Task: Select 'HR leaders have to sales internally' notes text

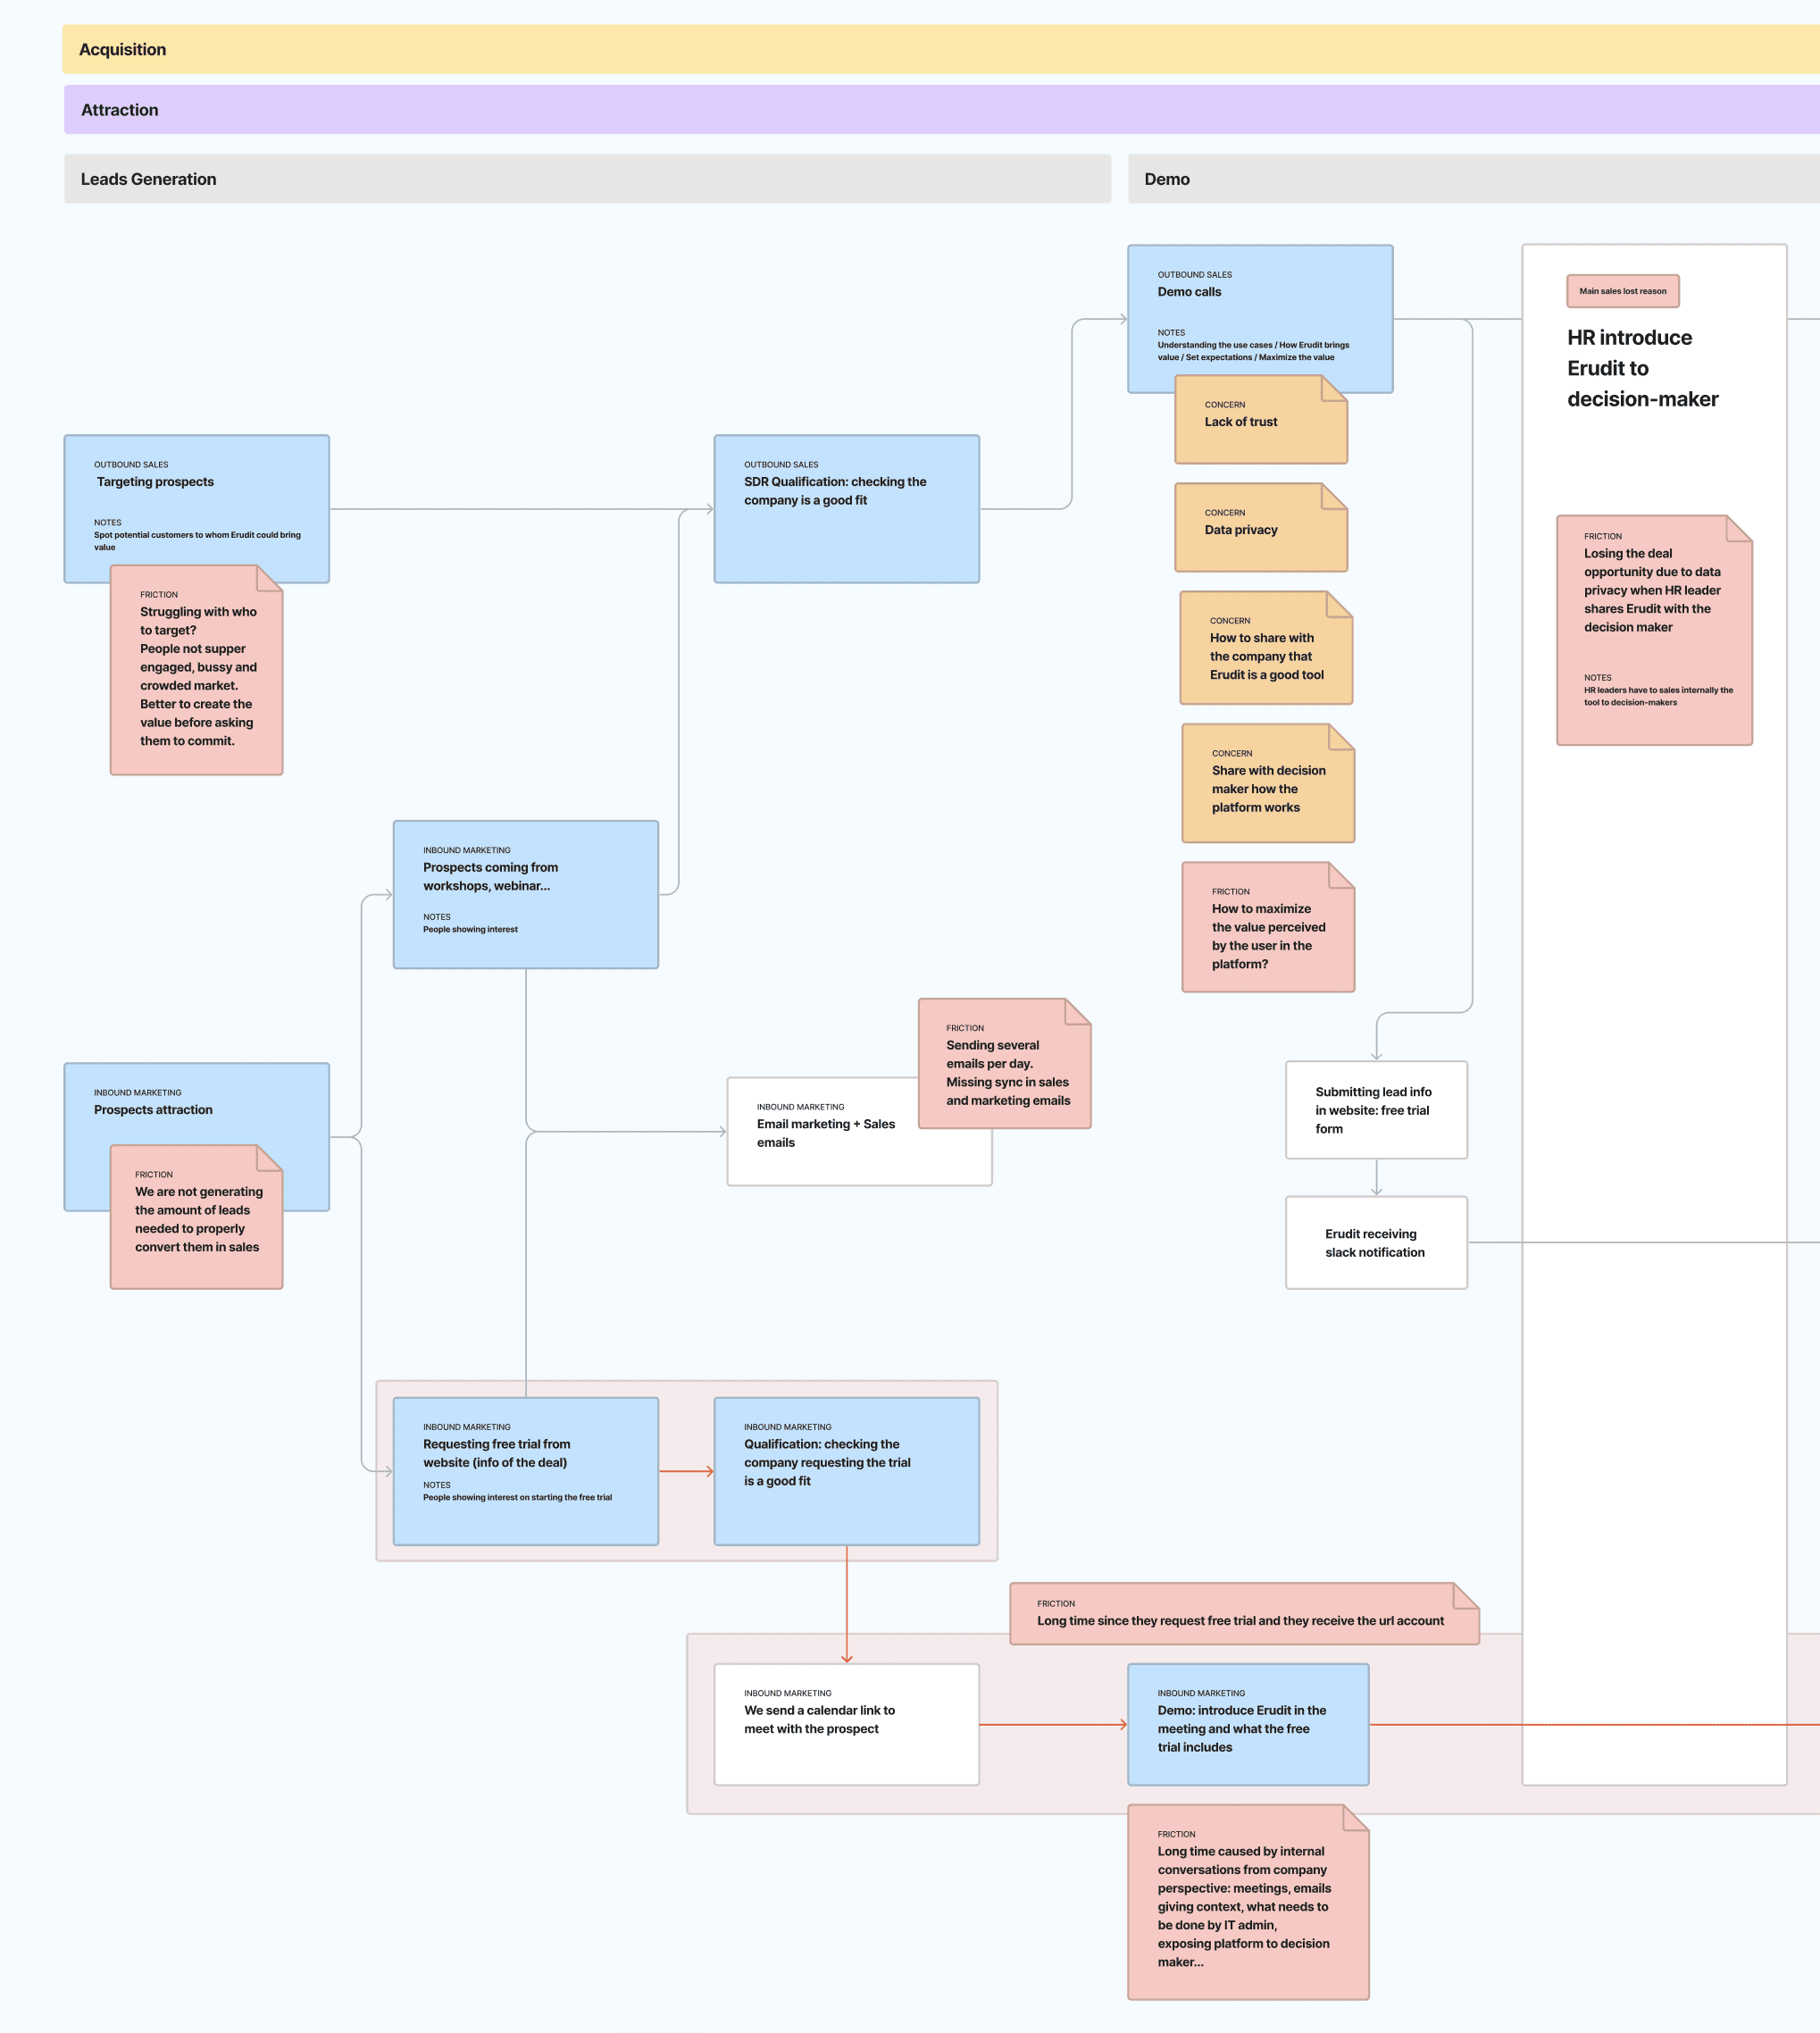Action: 1658,696
